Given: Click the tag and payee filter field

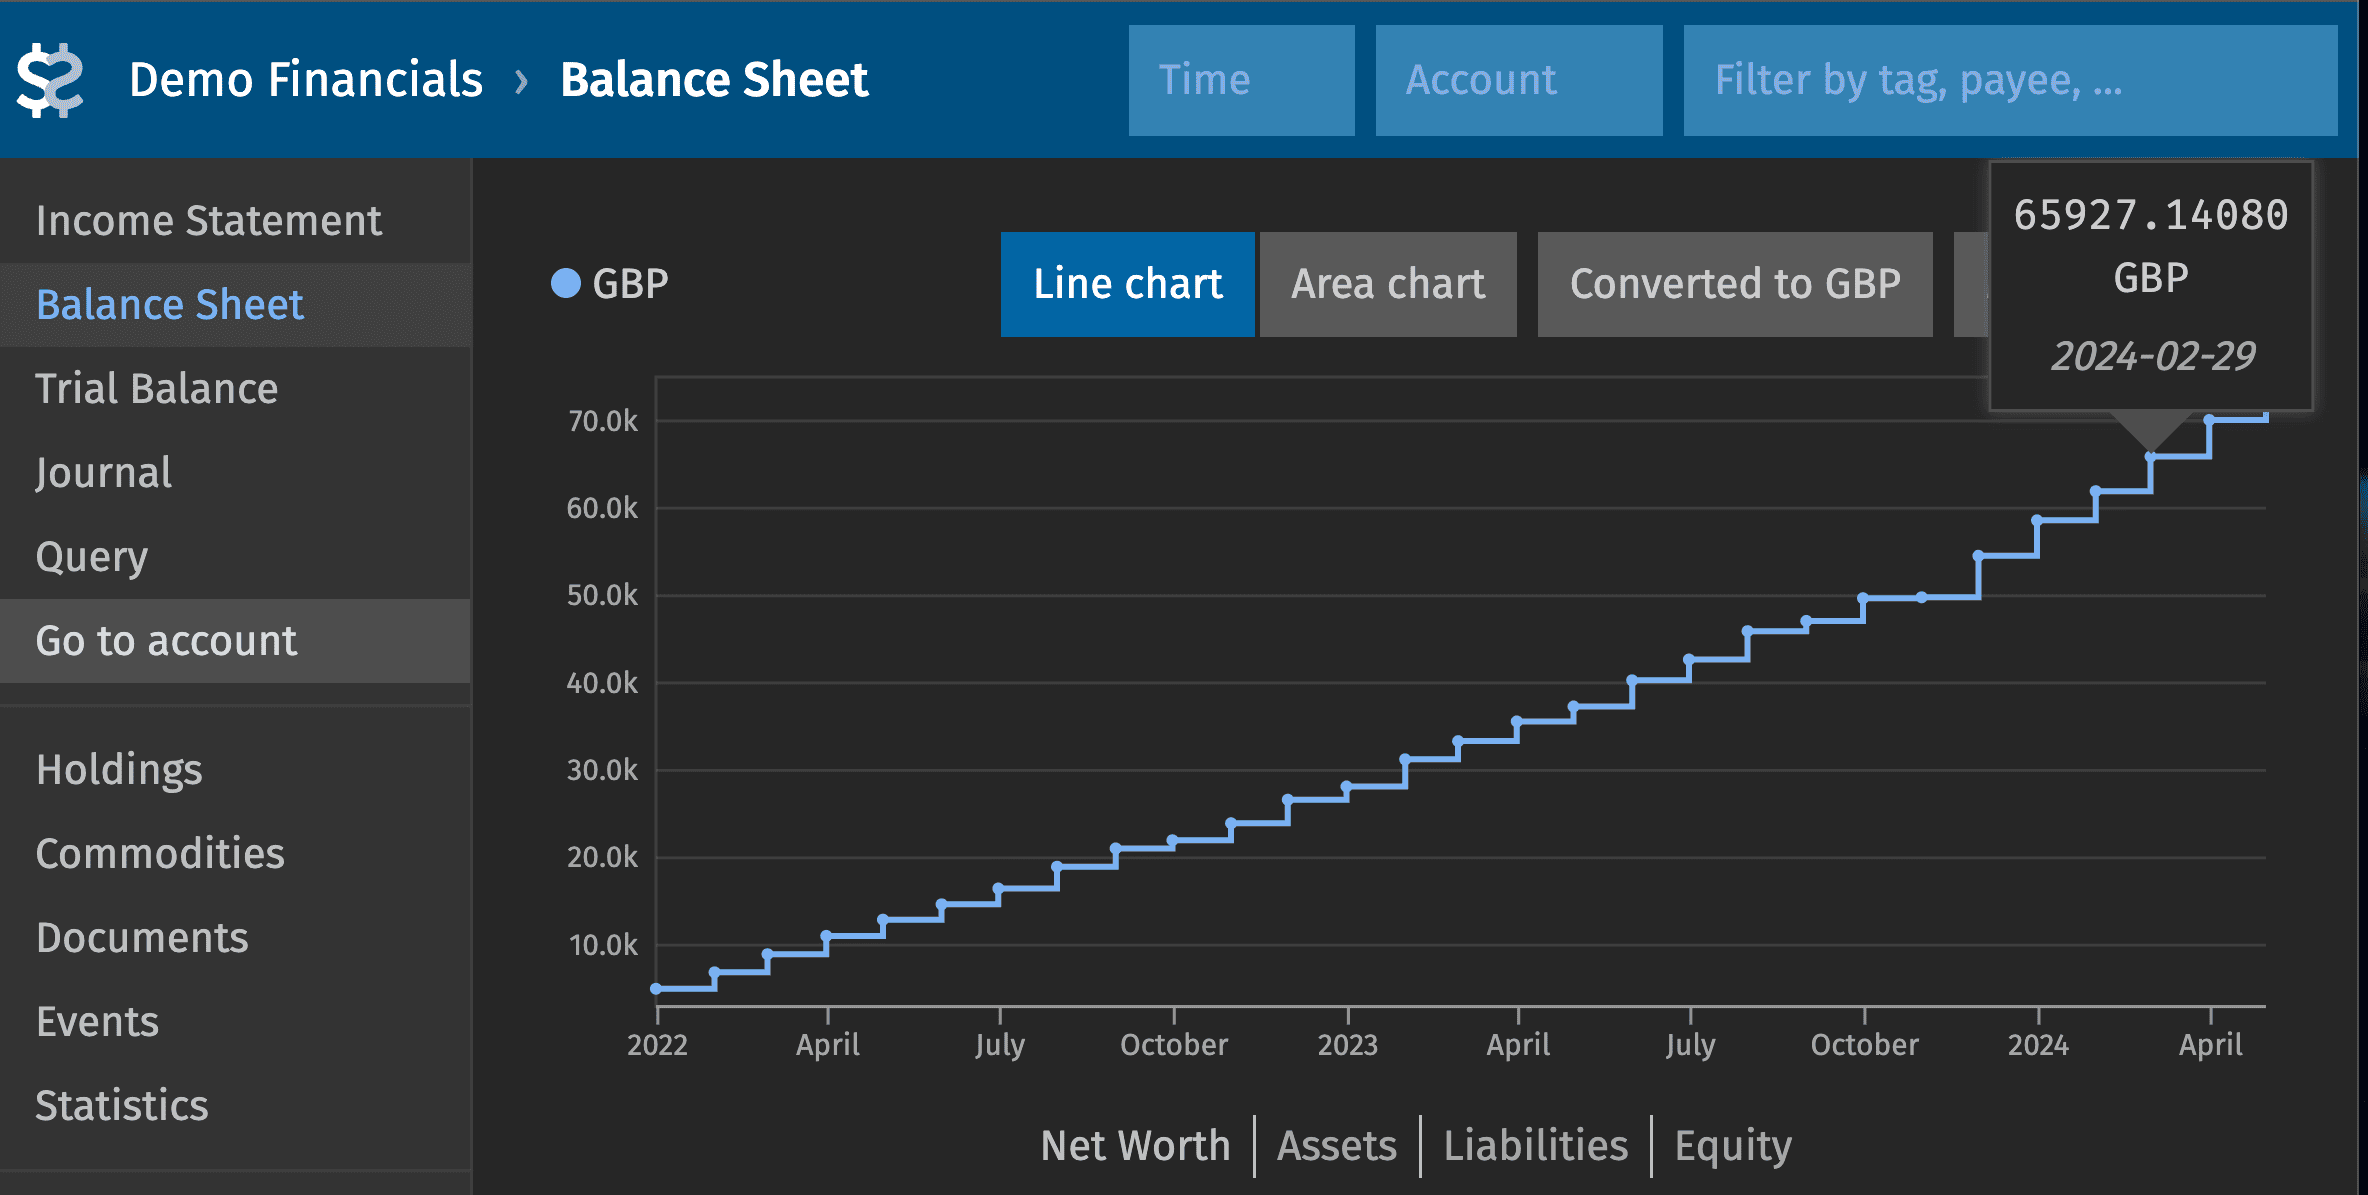Looking at the screenshot, I should coord(2010,80).
